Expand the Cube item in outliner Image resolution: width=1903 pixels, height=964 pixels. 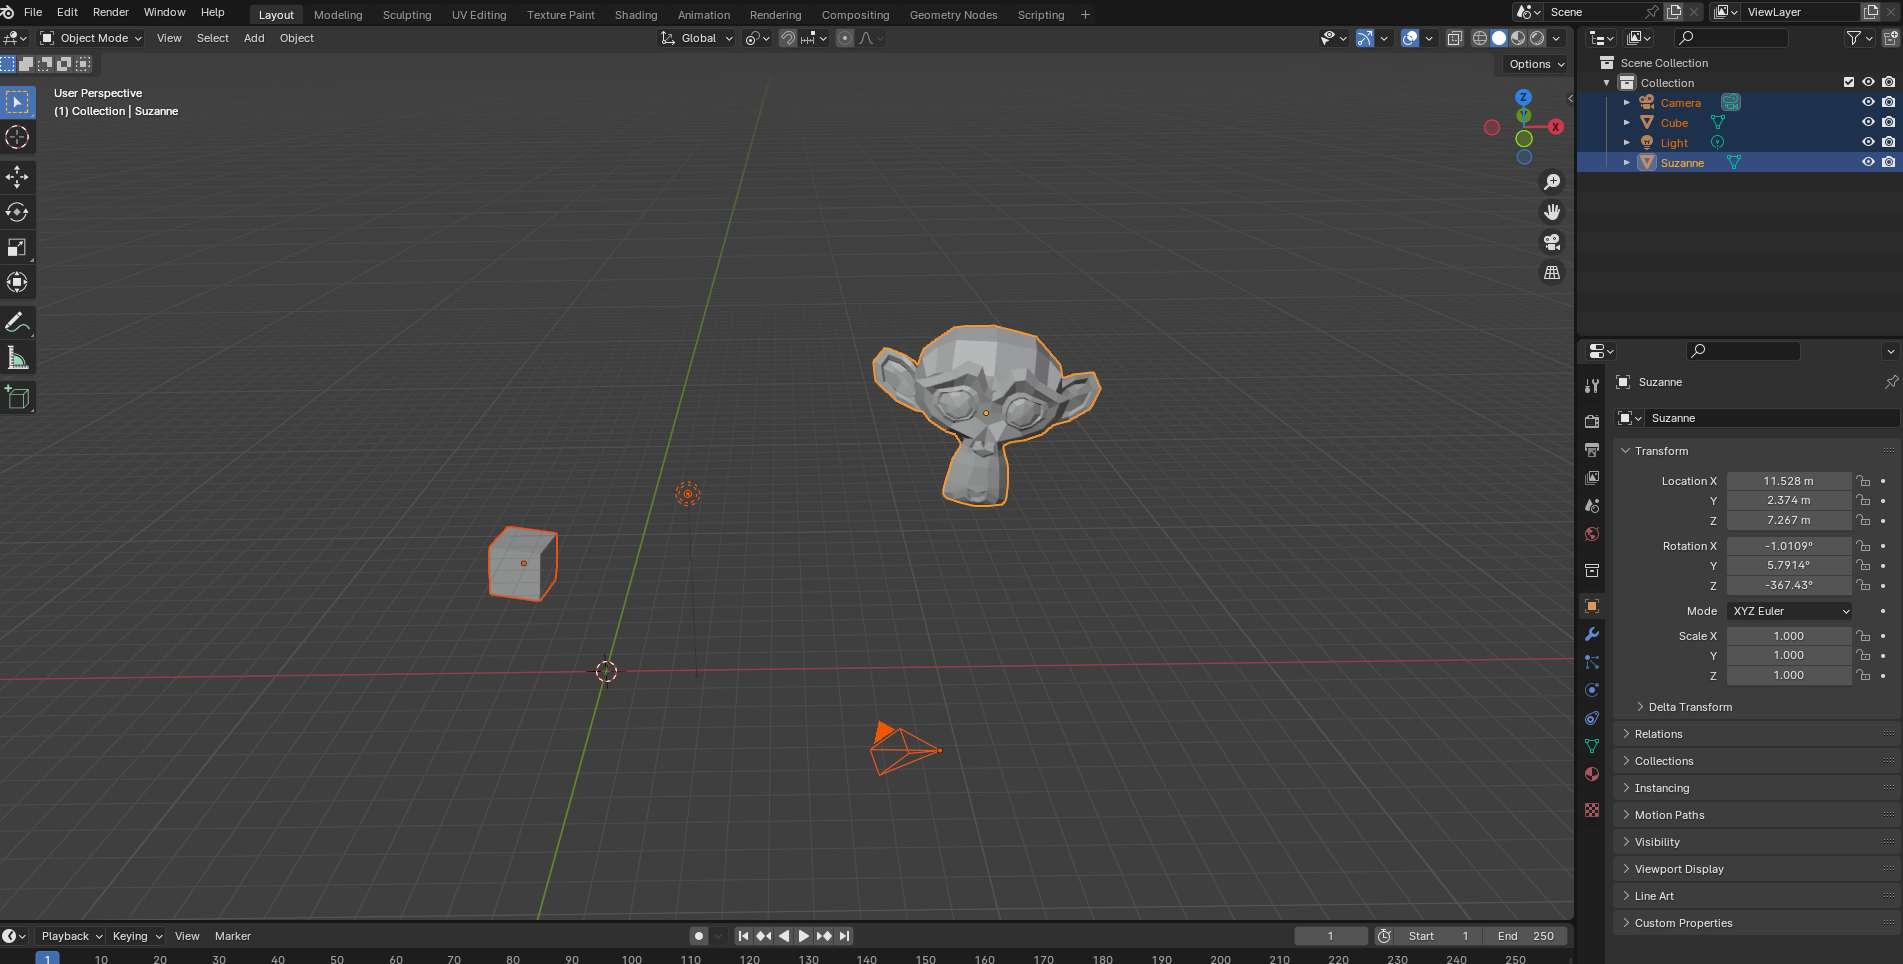1627,122
